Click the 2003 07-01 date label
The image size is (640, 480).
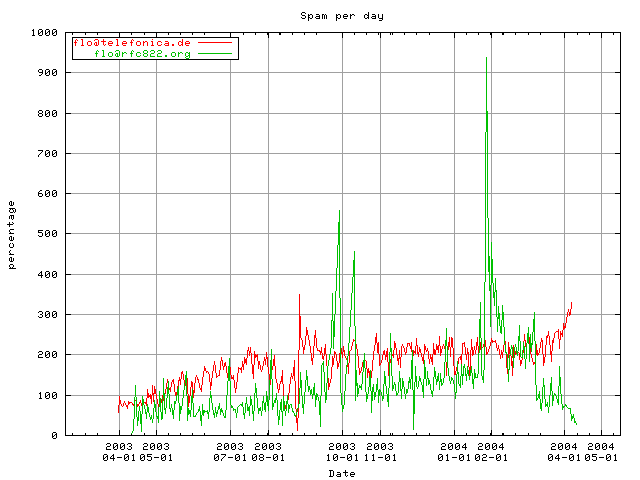230,452
